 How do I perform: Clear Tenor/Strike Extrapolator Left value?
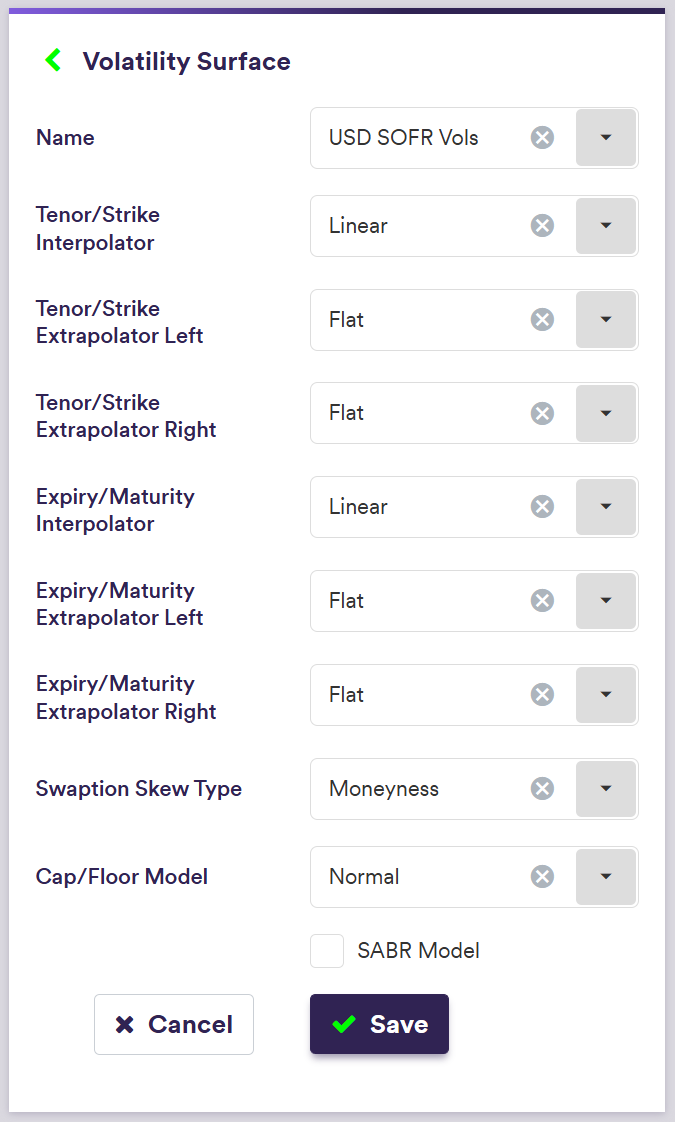(x=542, y=320)
